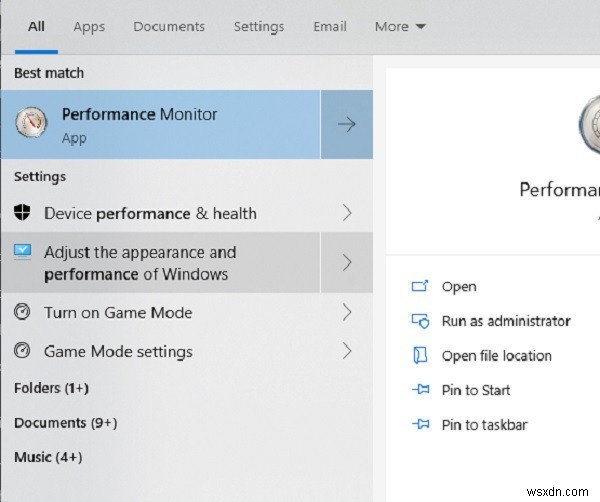Choose Run as administrator
The image size is (600, 502).
click(x=506, y=321)
